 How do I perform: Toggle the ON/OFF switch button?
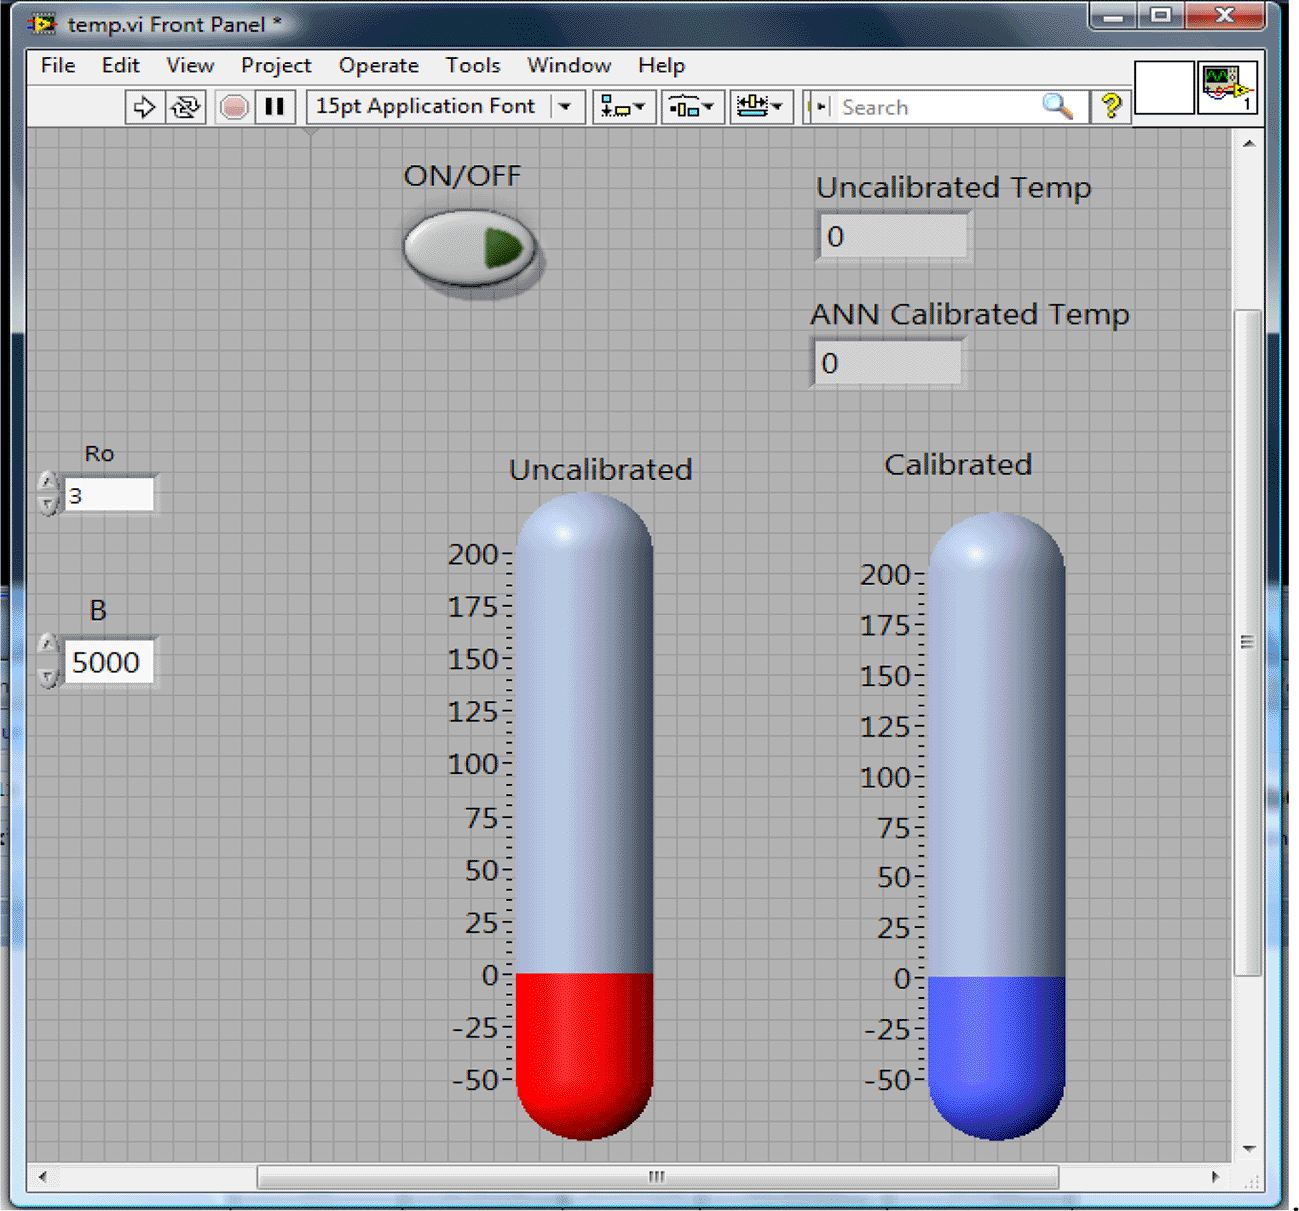point(470,248)
